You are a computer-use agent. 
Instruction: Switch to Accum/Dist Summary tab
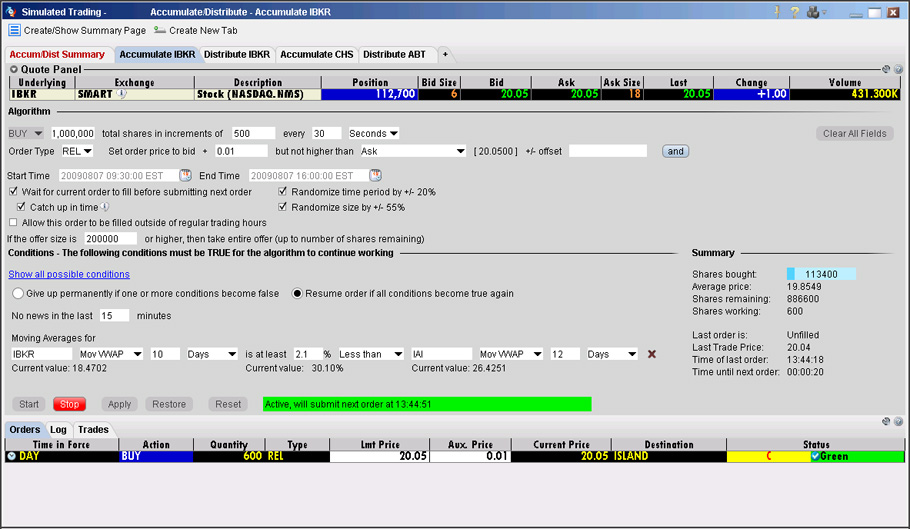click(x=57, y=55)
